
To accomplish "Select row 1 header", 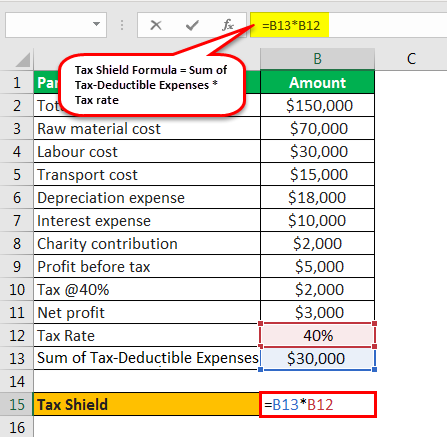I will tap(17, 82).
